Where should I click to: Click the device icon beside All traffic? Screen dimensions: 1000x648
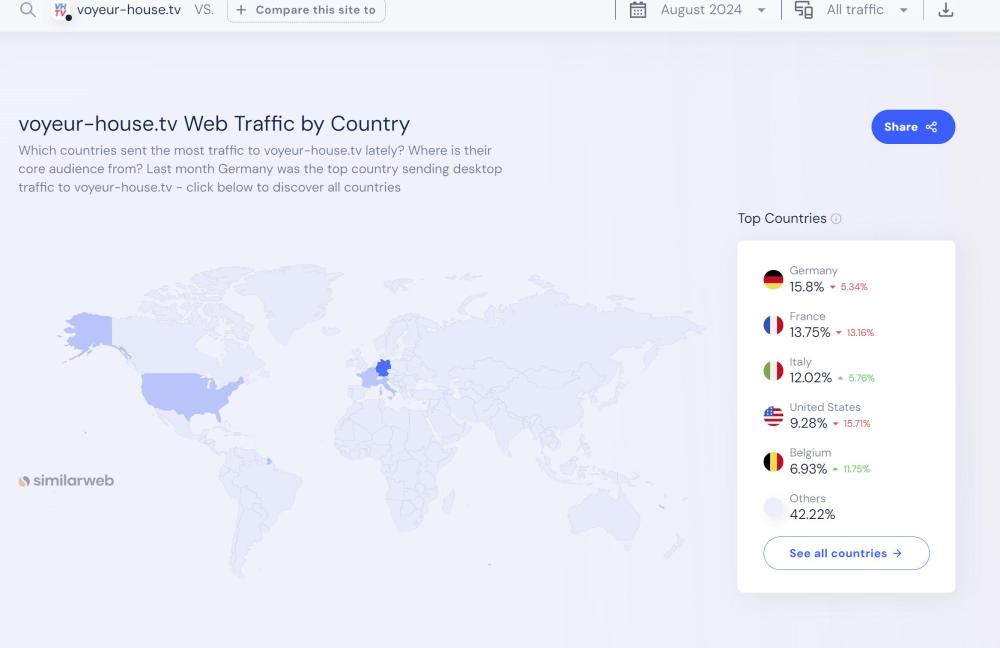coord(804,10)
